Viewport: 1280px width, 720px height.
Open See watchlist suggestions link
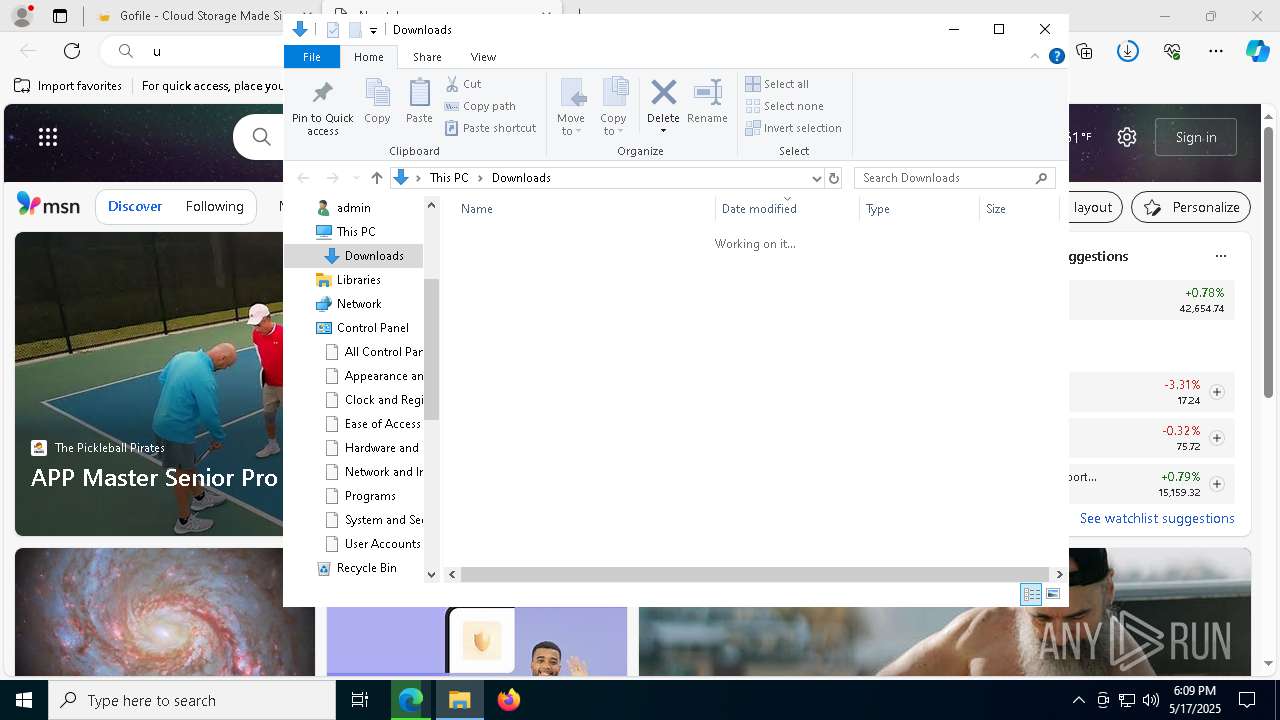tap(1157, 518)
